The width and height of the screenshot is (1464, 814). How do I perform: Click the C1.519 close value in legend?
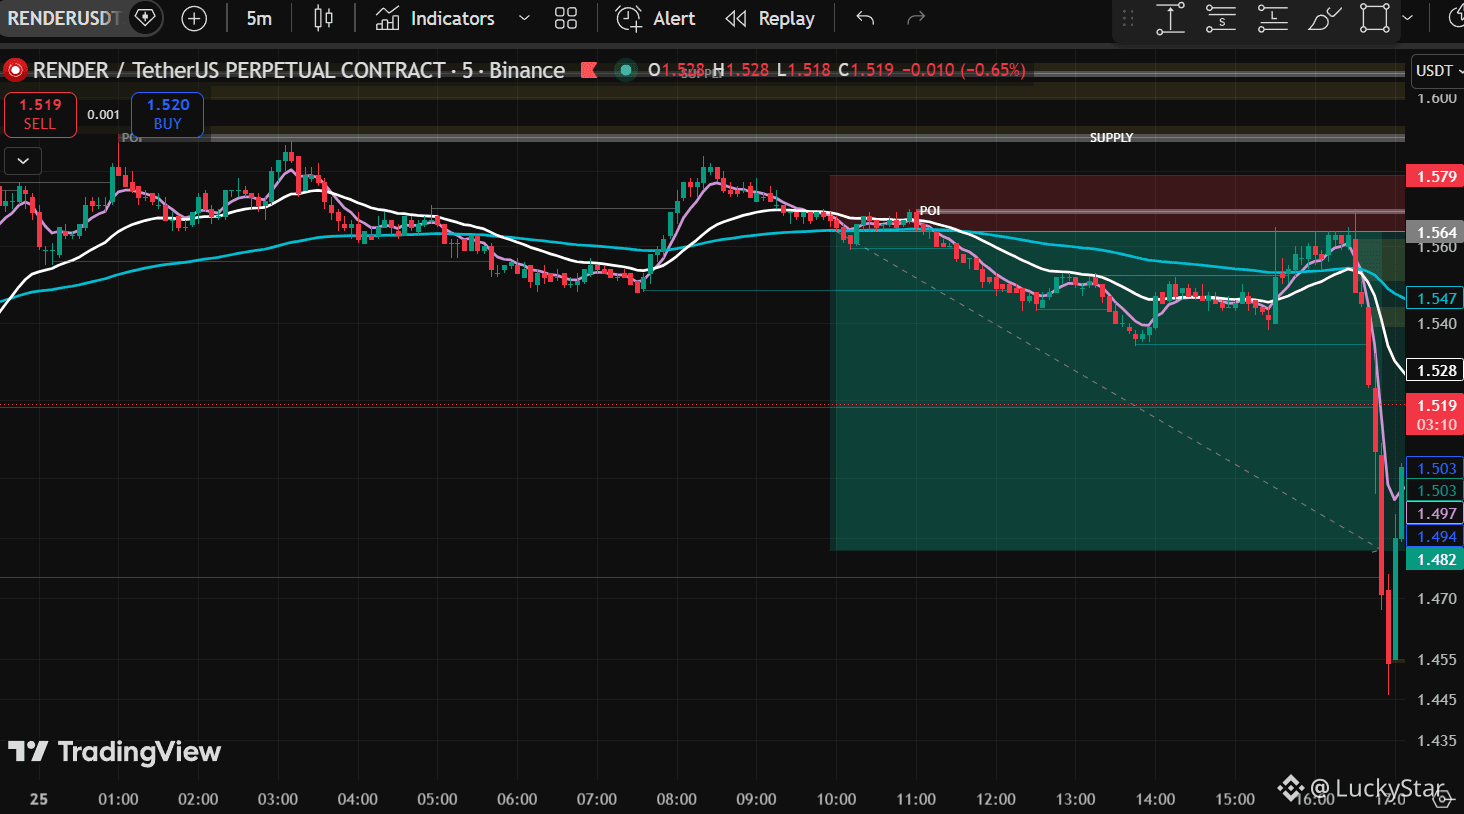click(x=866, y=70)
